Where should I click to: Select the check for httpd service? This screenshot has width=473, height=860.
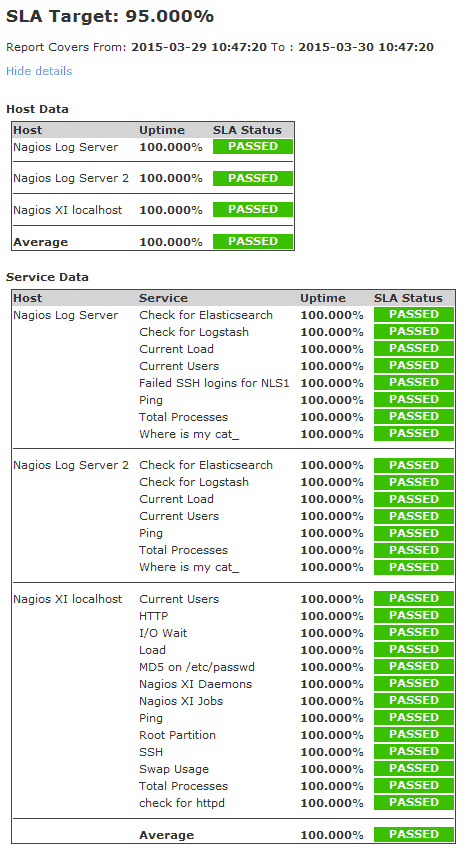(182, 803)
